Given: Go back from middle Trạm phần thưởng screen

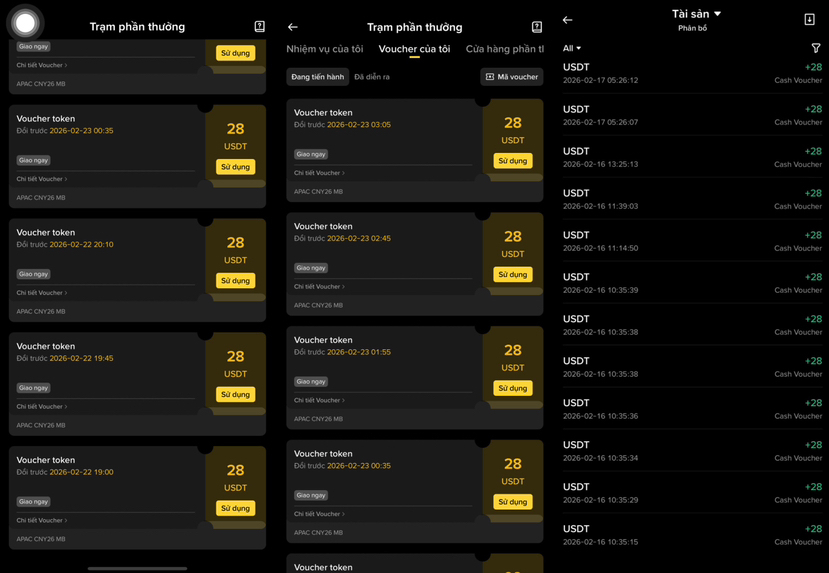Looking at the screenshot, I should point(293,27).
